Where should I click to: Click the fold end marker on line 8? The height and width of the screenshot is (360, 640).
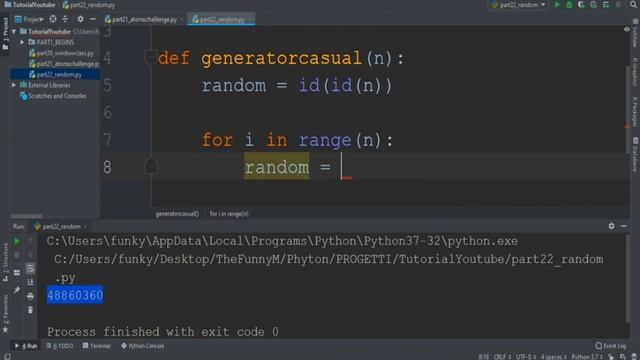click(151, 166)
